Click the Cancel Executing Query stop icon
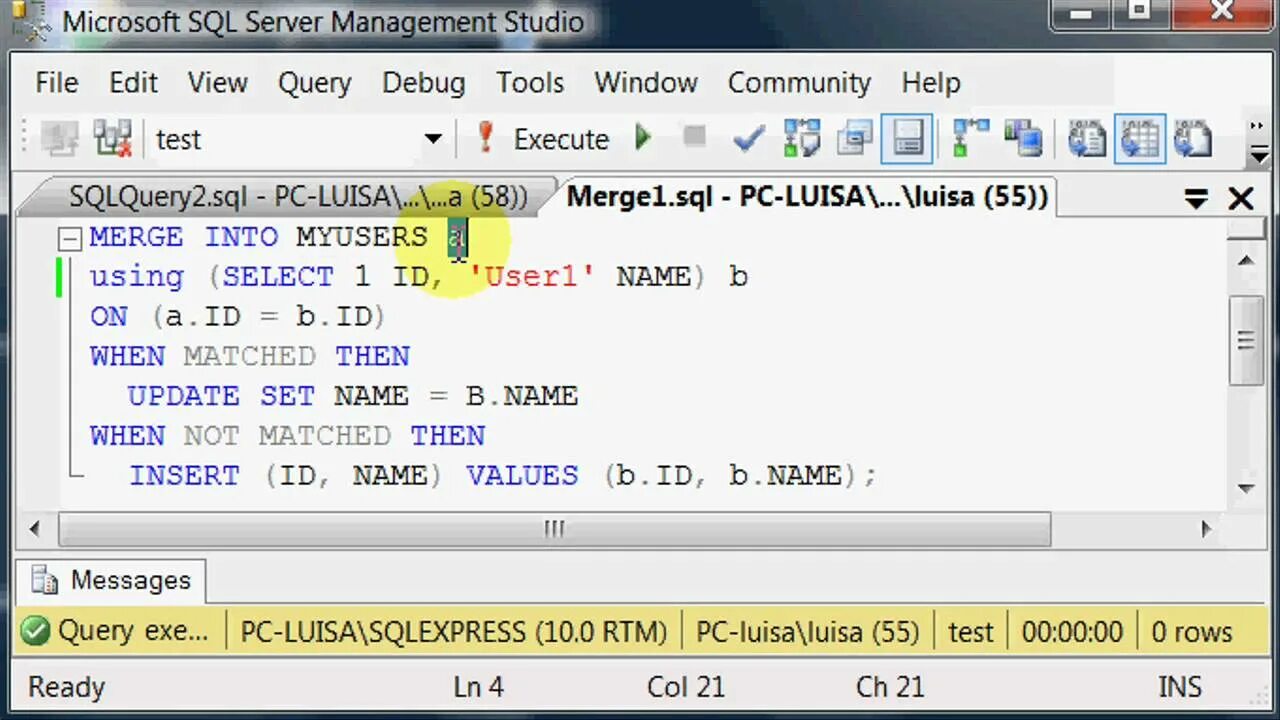Screen dimensions: 1280x720 (x=694, y=138)
